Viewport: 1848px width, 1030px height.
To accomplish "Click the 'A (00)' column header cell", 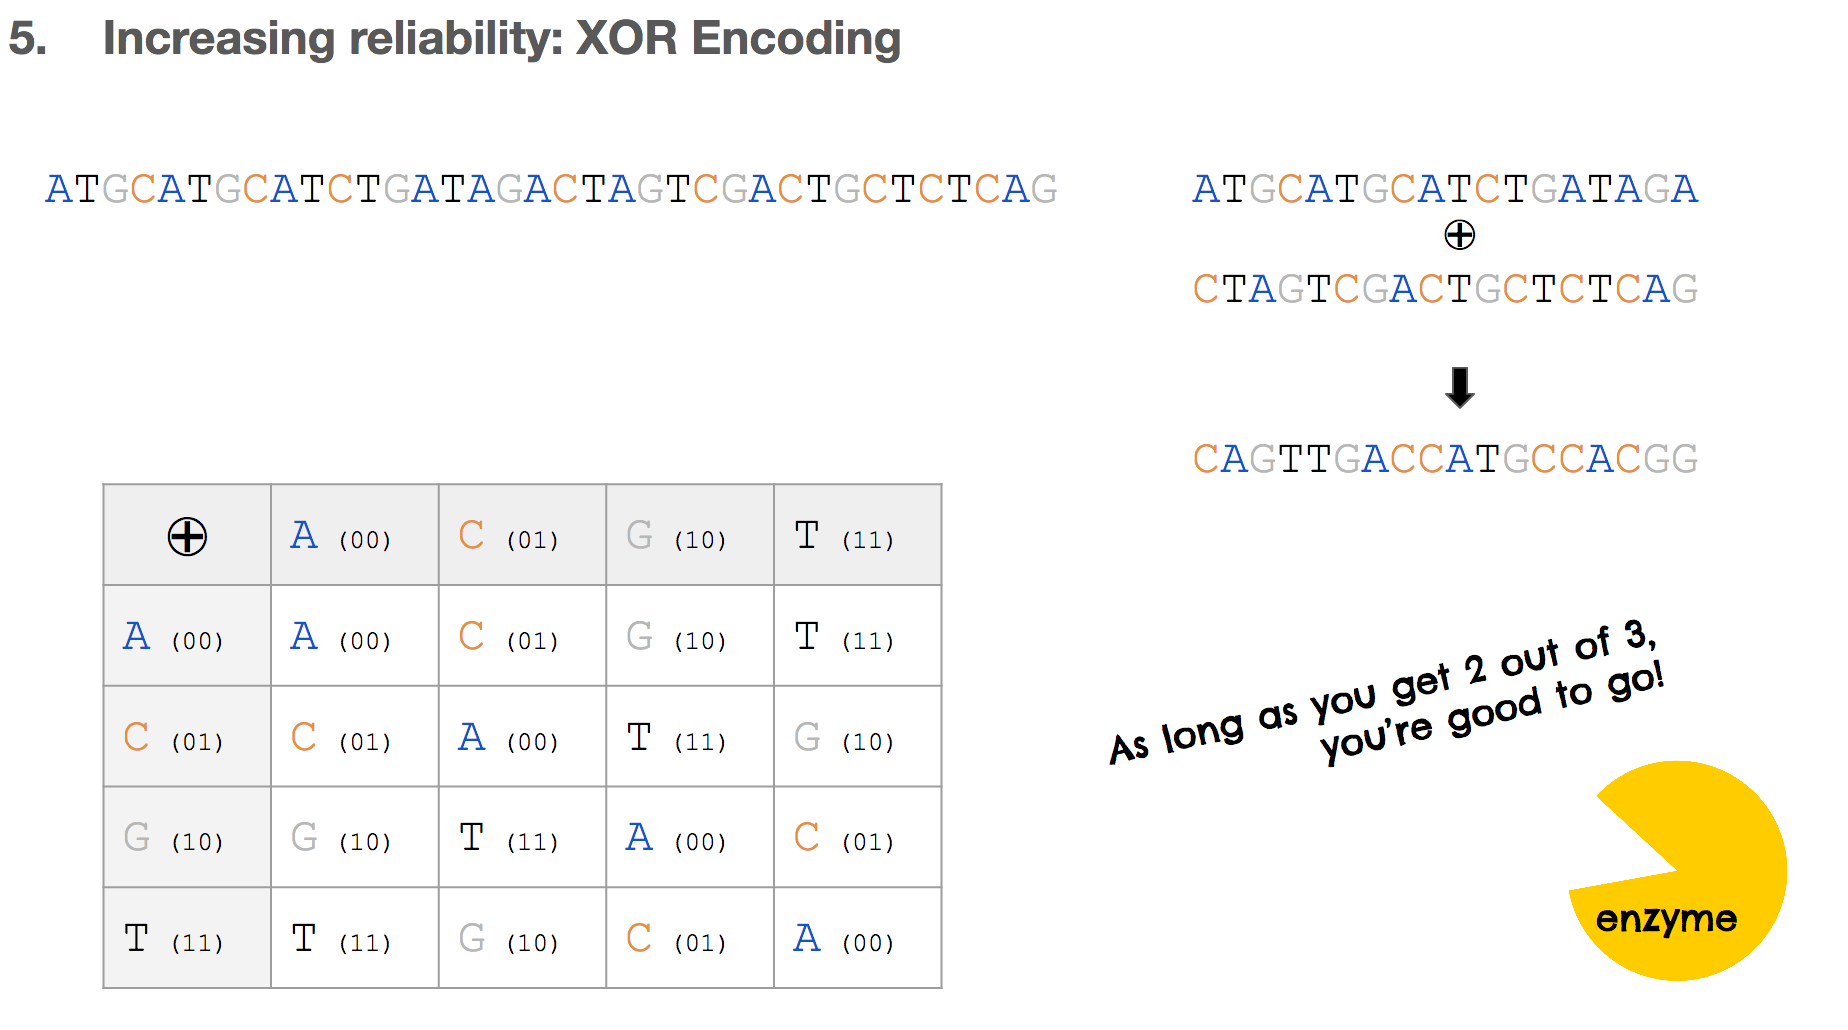I will tap(355, 535).
